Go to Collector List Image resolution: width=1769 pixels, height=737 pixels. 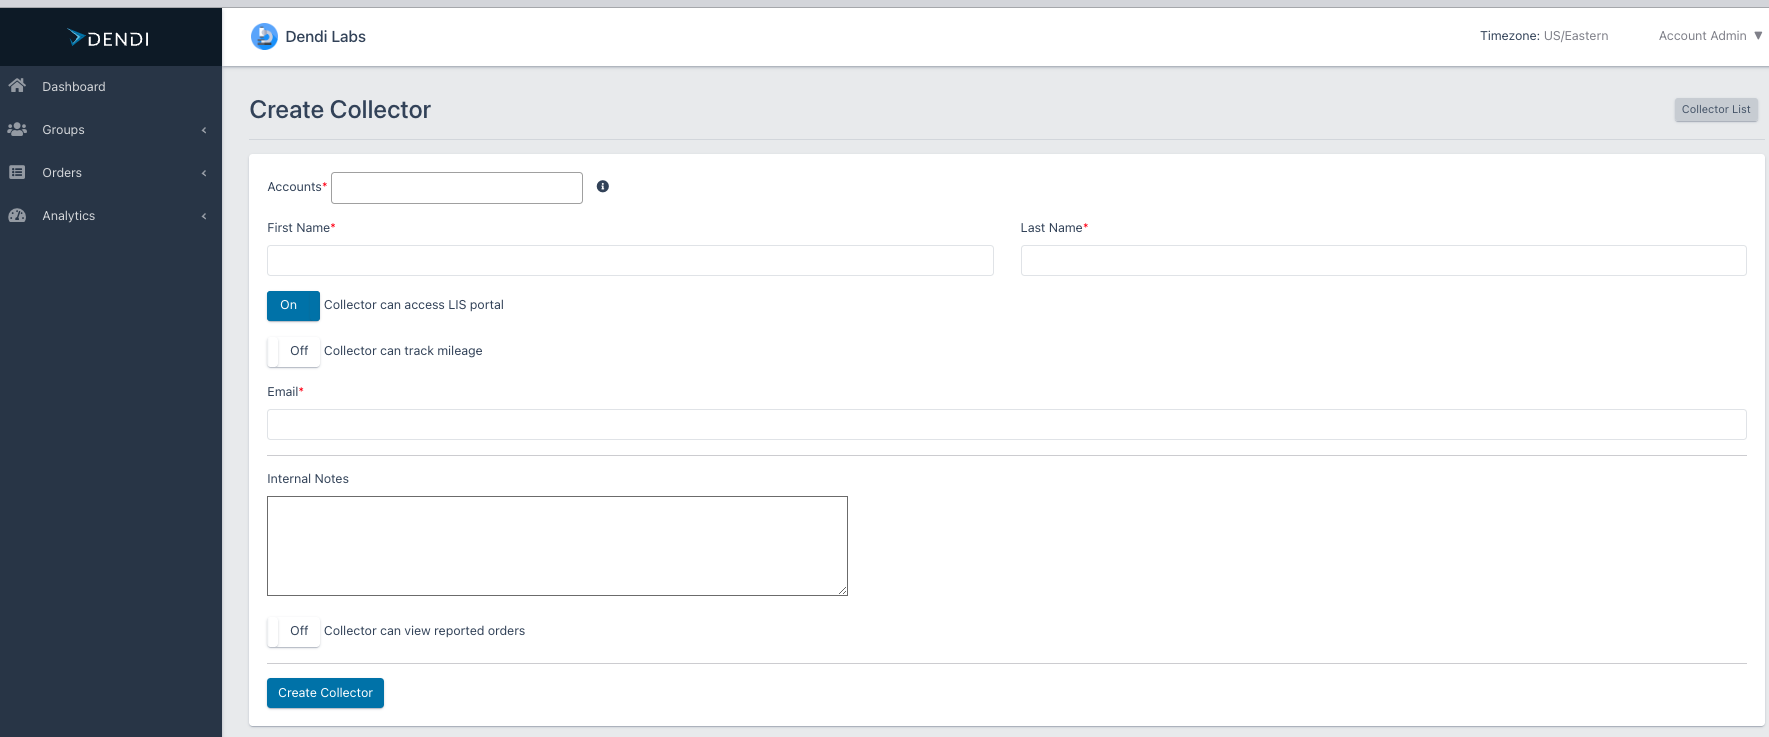1716,110
